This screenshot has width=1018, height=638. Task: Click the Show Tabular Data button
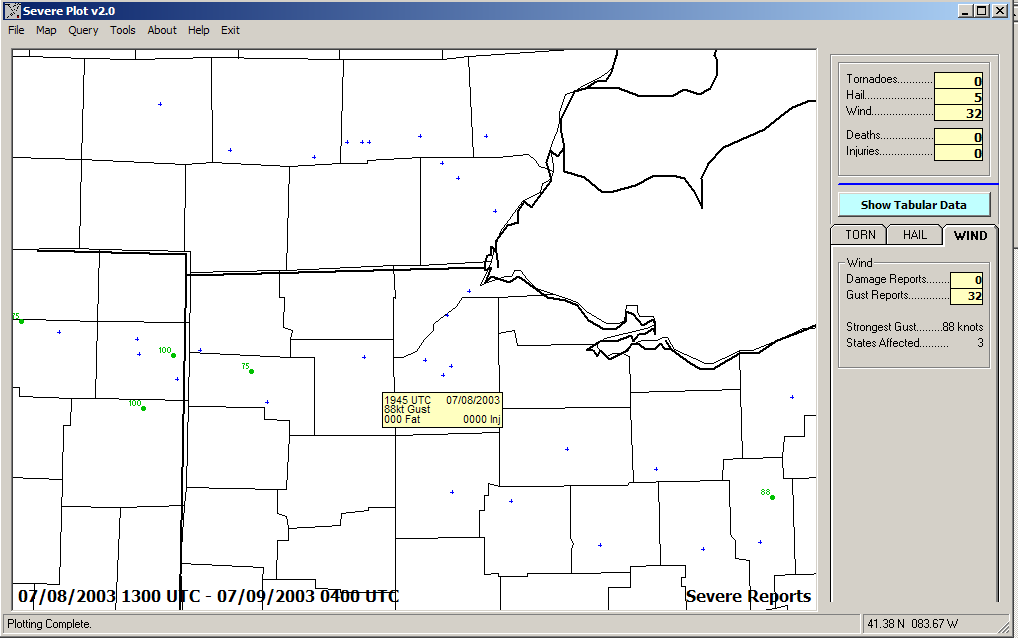(913, 204)
